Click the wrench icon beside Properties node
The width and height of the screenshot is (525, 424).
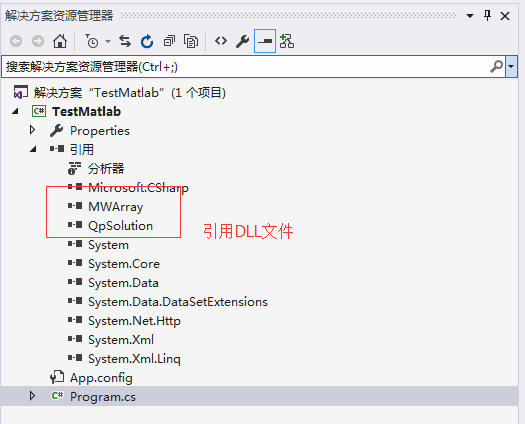57,131
